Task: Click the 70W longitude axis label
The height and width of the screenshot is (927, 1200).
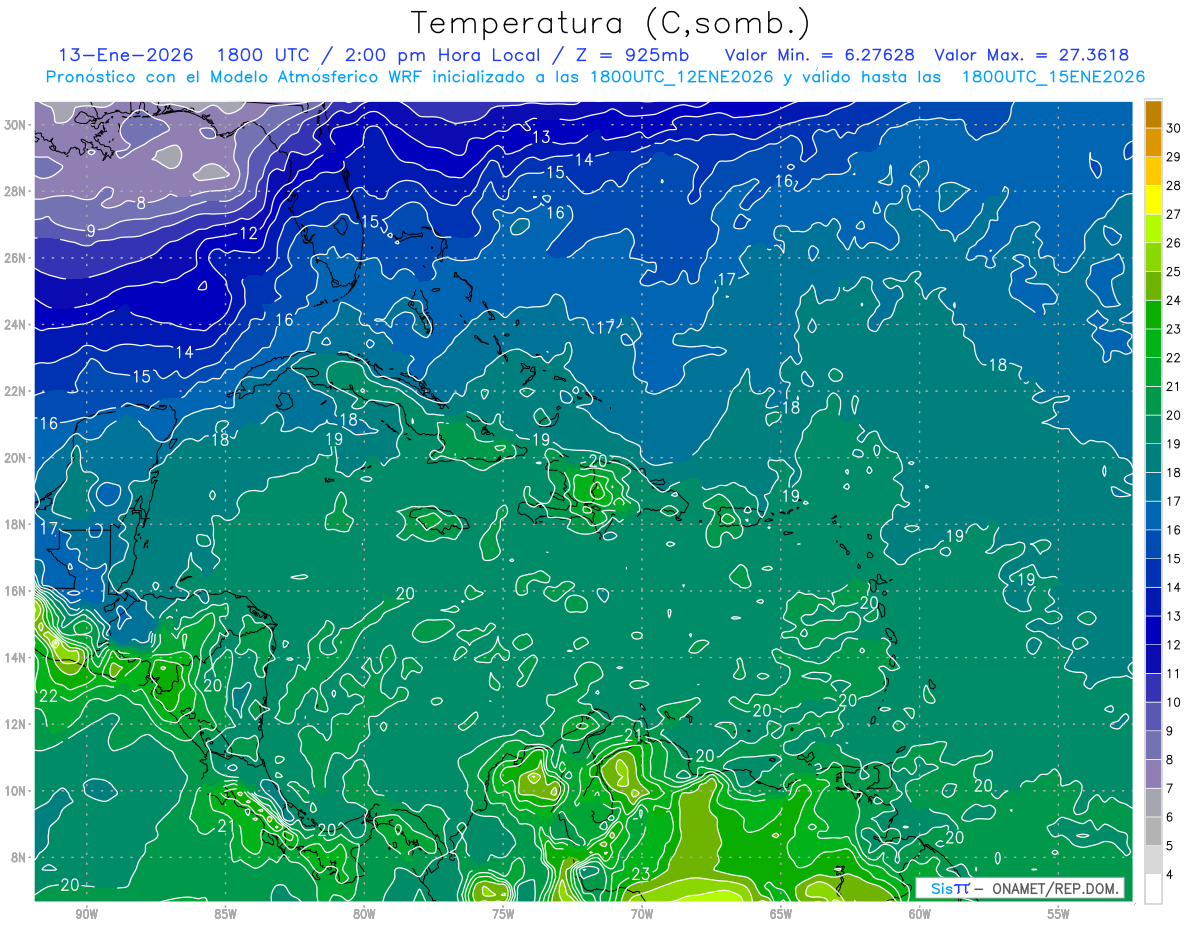Action: pos(642,914)
